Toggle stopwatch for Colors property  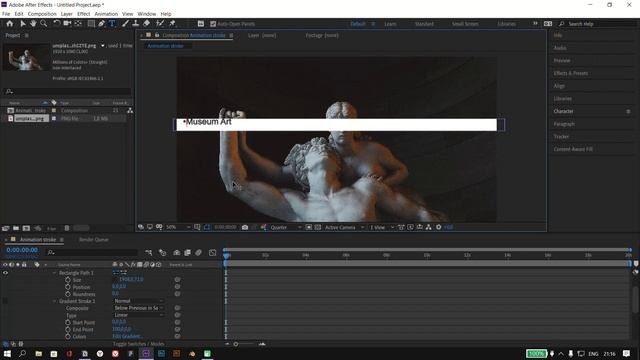pos(68,336)
